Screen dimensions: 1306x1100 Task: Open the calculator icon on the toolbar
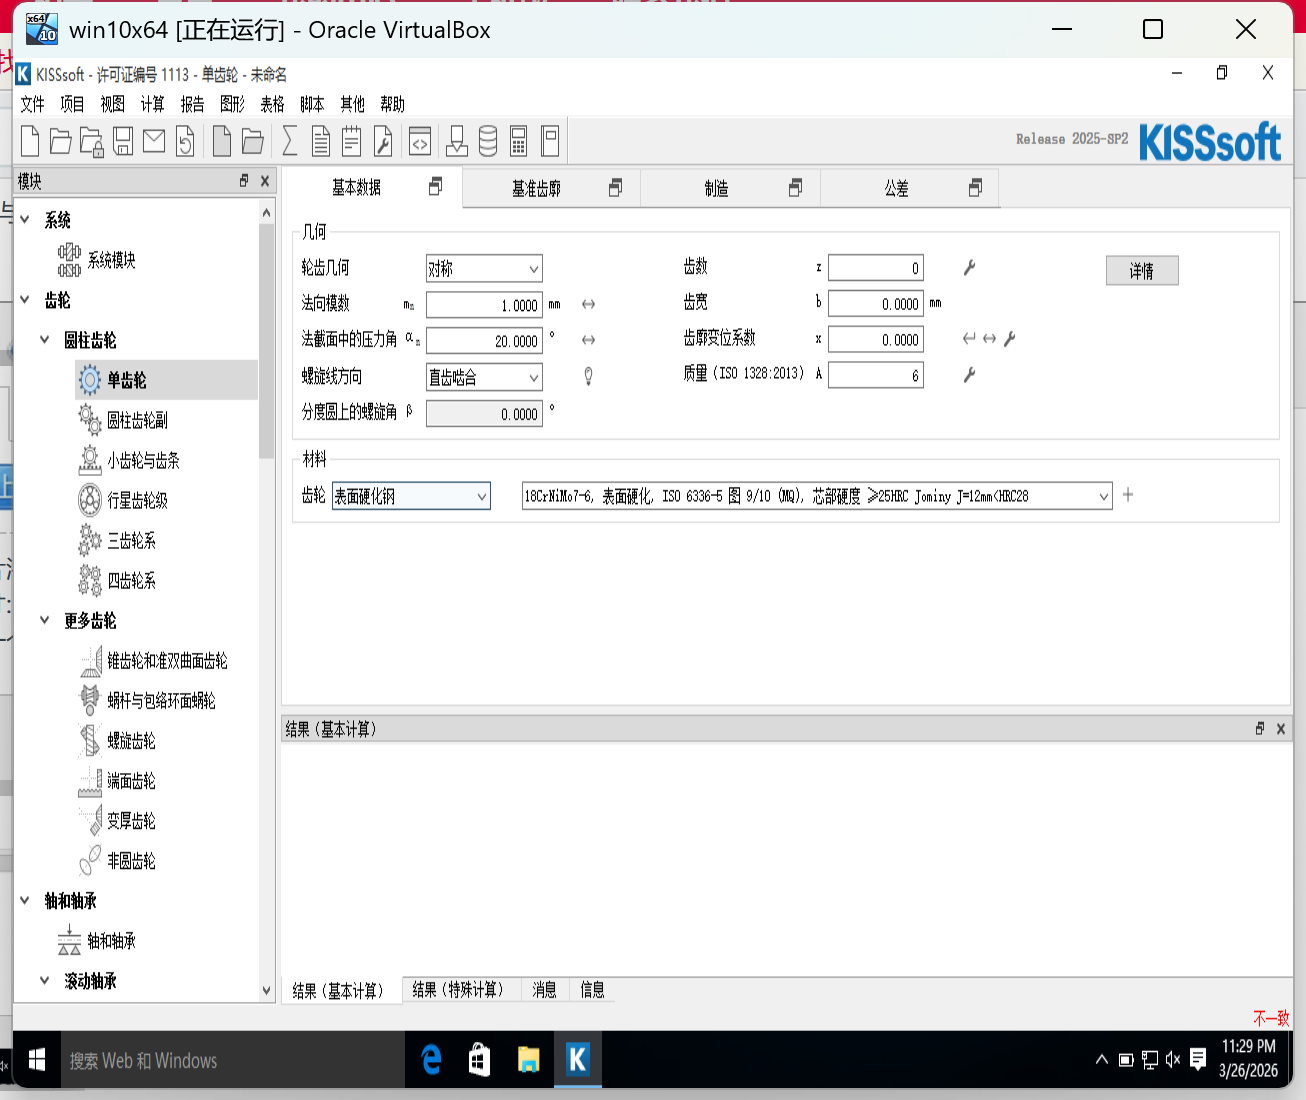coord(518,141)
